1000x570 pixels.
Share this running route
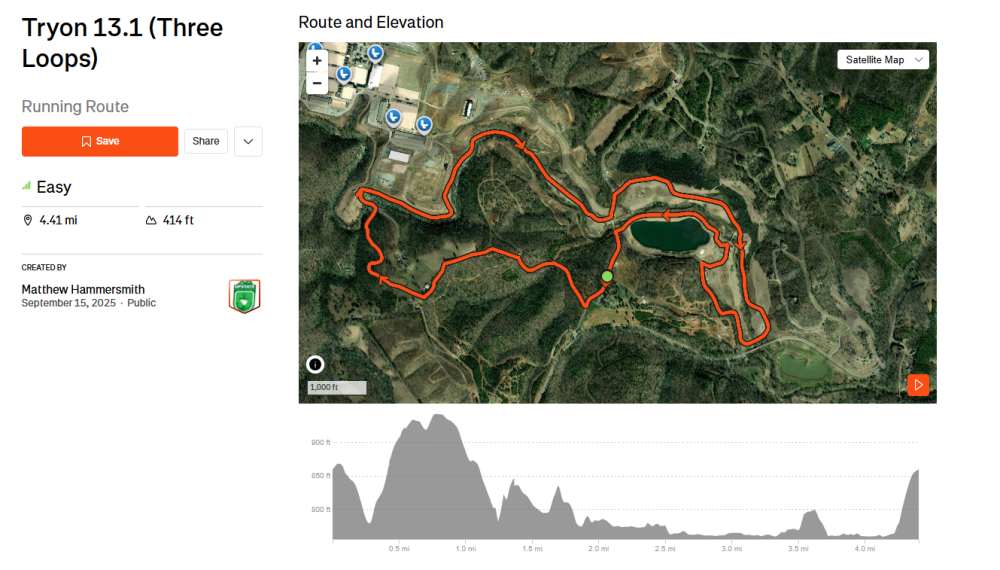coord(206,142)
